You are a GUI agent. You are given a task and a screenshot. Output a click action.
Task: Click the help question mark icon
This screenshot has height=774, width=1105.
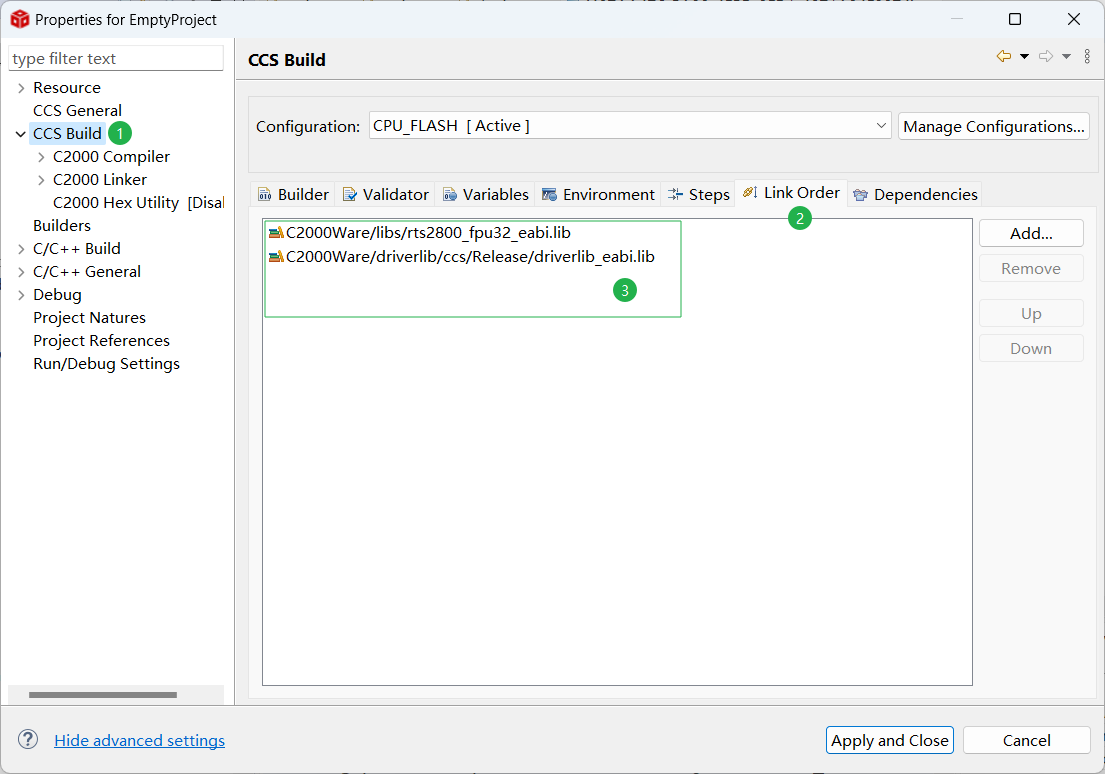point(28,740)
